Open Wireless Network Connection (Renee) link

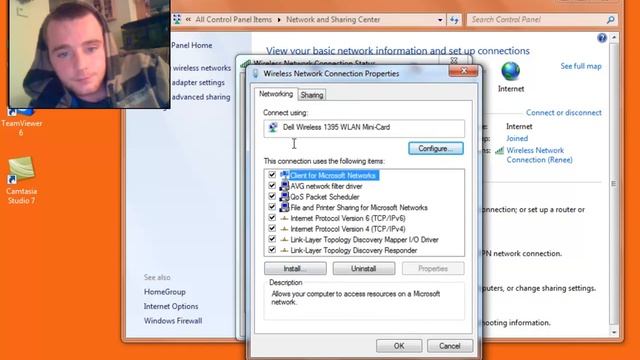point(539,155)
